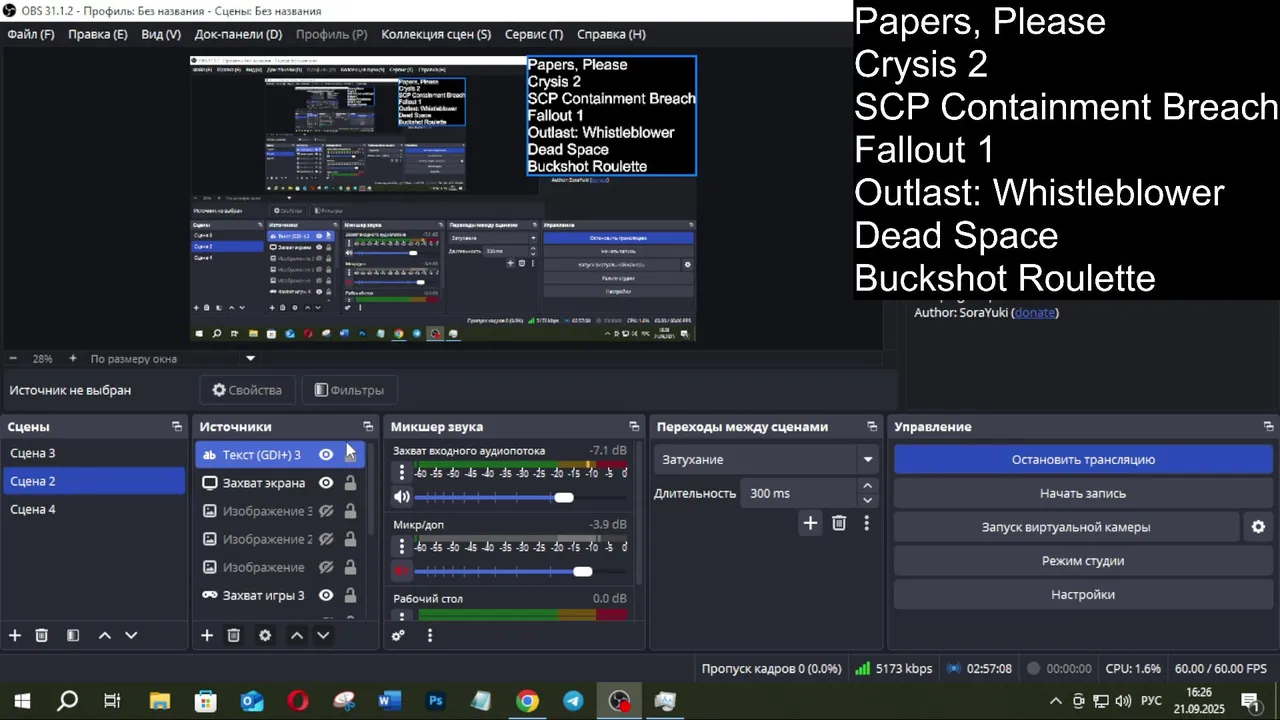
Task: Open the Коллекция сцен menu
Action: [x=436, y=34]
